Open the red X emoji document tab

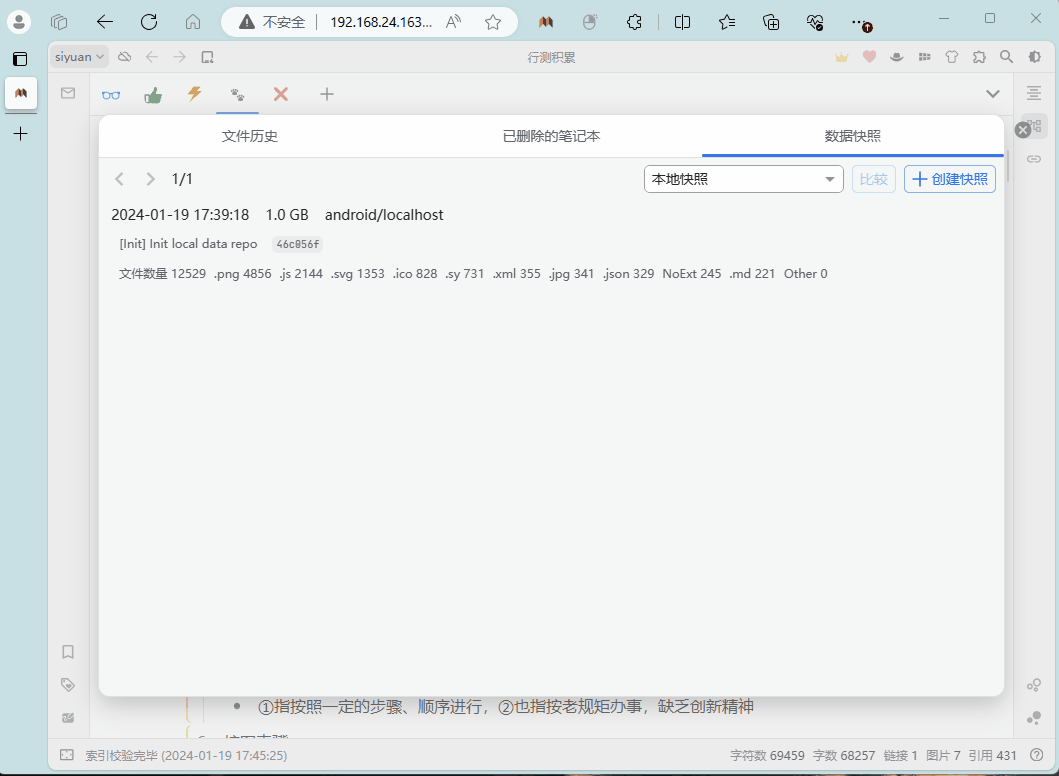click(x=280, y=93)
